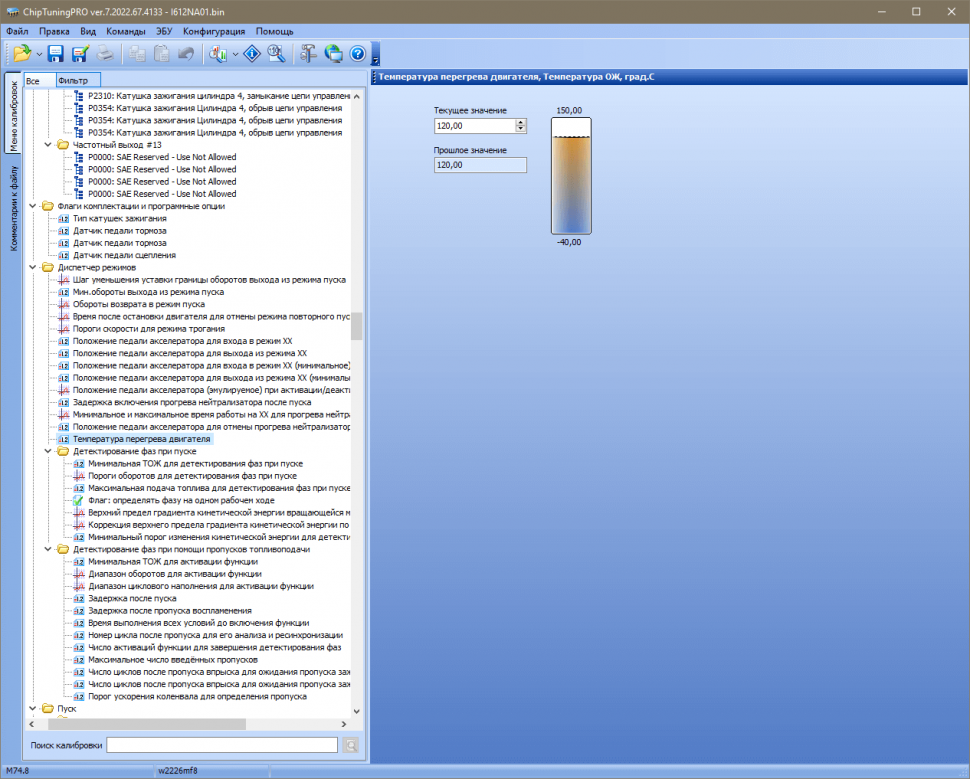Click the open file folder icon

21,53
